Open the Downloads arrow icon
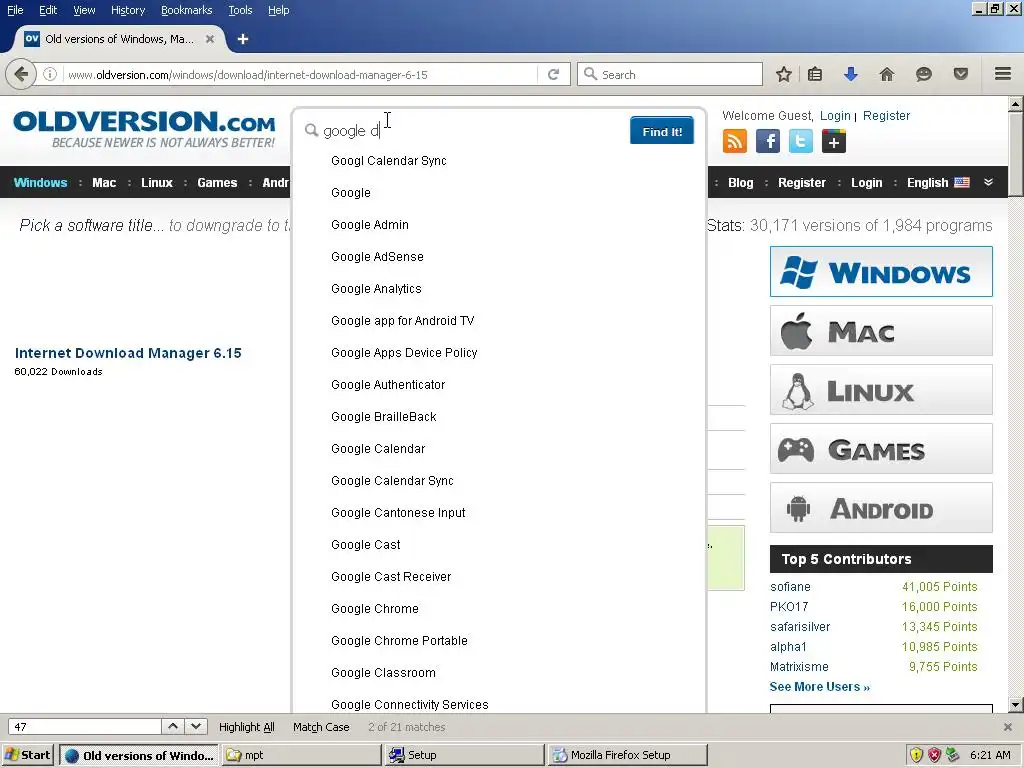This screenshot has width=1024, height=768. click(x=850, y=74)
